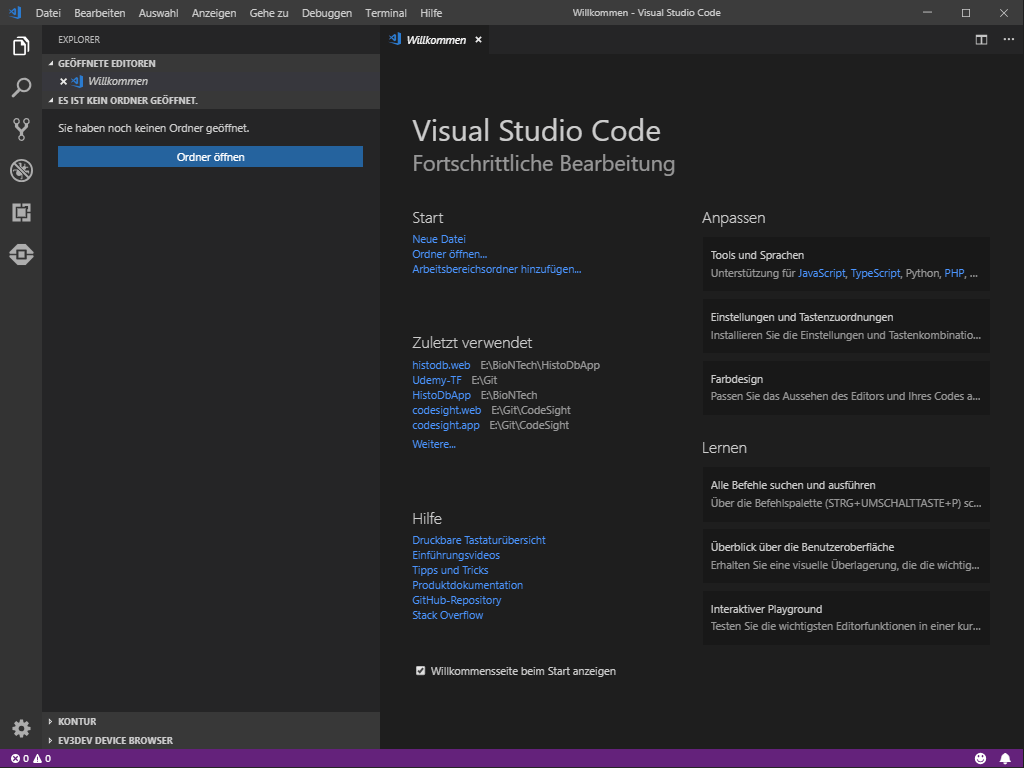The height and width of the screenshot is (768, 1024).
Task: Click the Ordner öffnen... link under Start
Action: coord(449,254)
